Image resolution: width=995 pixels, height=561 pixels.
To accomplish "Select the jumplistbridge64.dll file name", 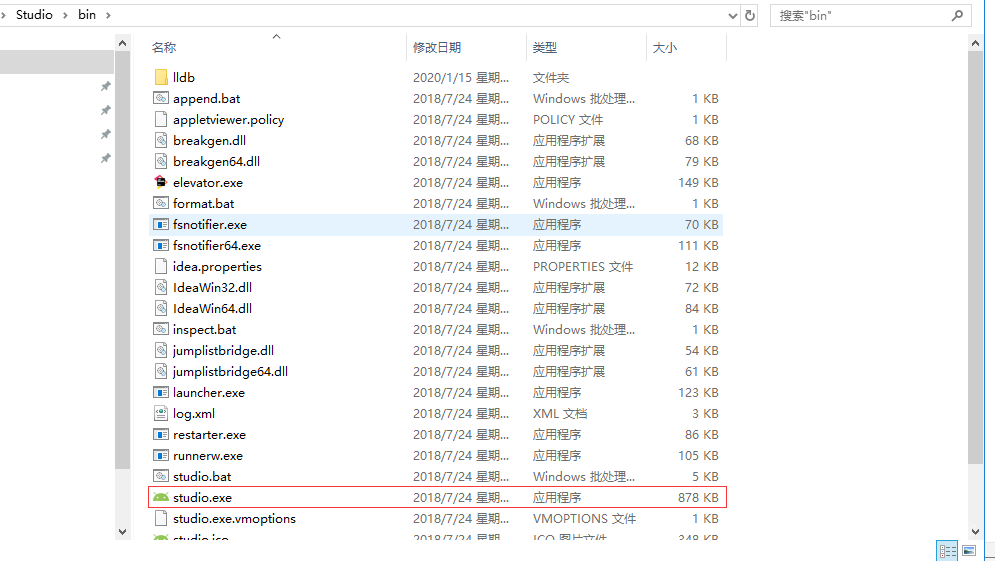I will point(230,372).
